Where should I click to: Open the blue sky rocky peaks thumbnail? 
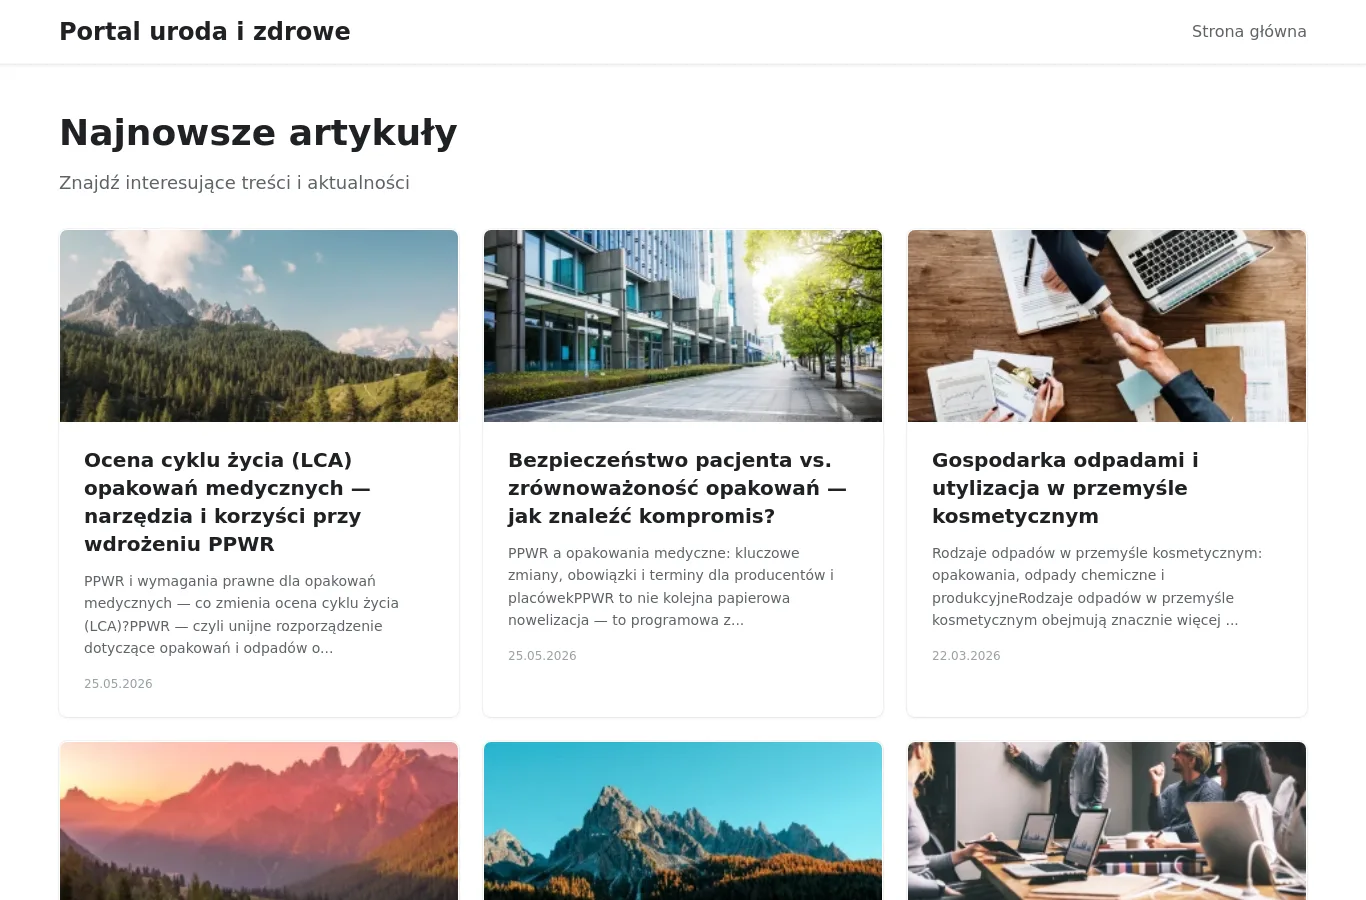point(683,821)
